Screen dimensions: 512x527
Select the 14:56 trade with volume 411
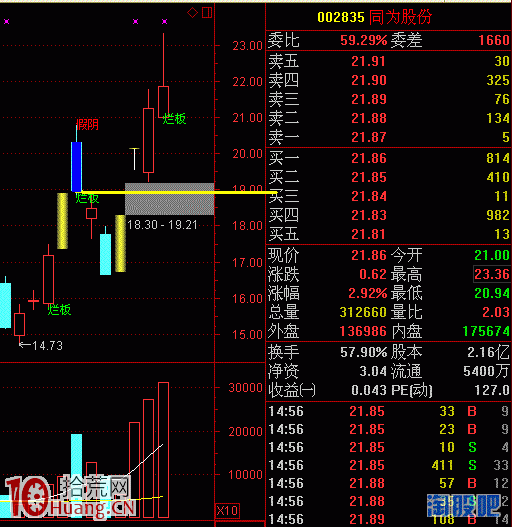(389, 465)
